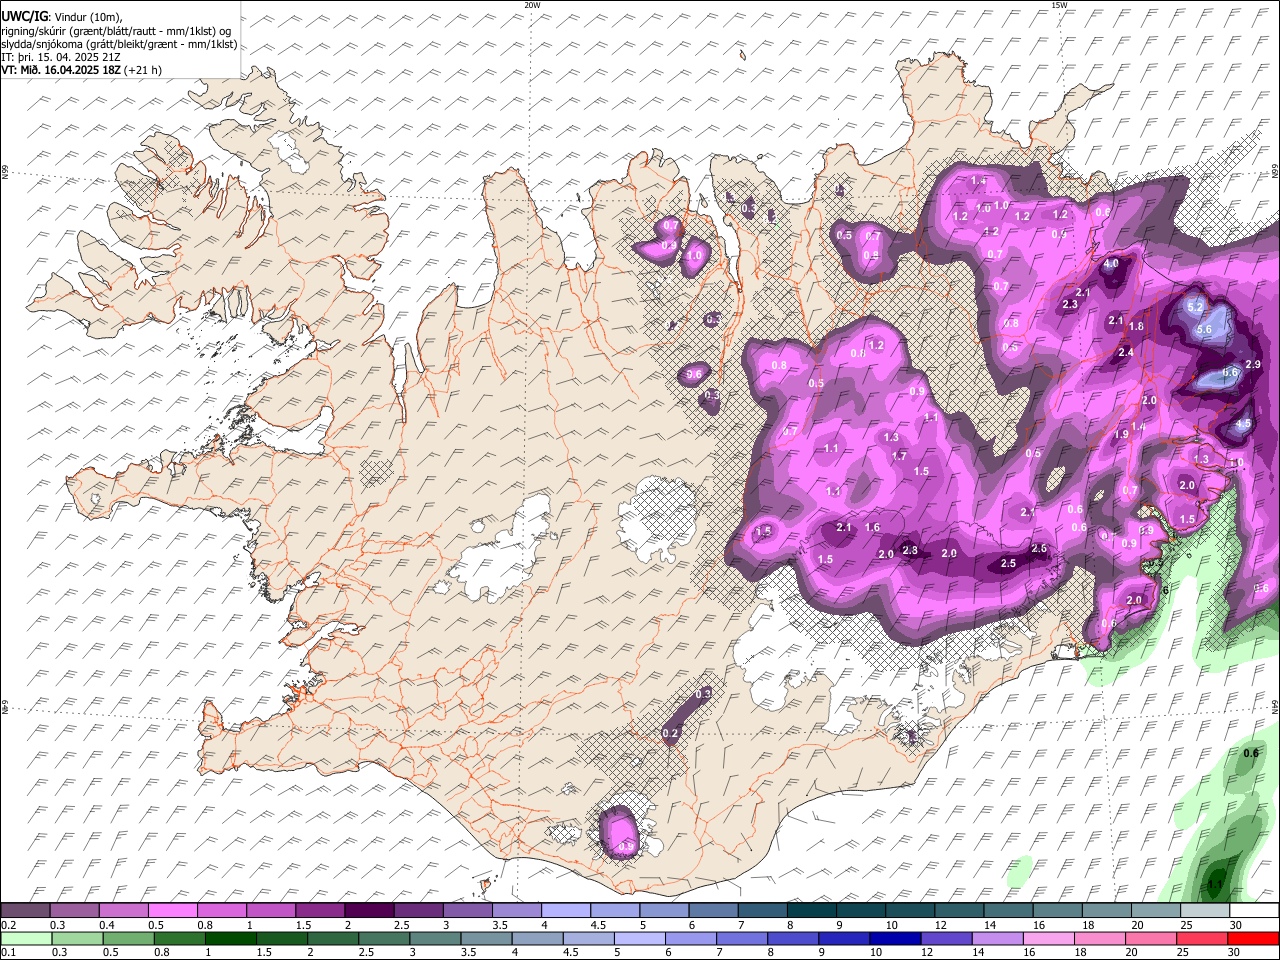Viewport: 1280px width, 960px height.
Task: Click the 2.9 value near the east coast
Action: tap(1253, 365)
